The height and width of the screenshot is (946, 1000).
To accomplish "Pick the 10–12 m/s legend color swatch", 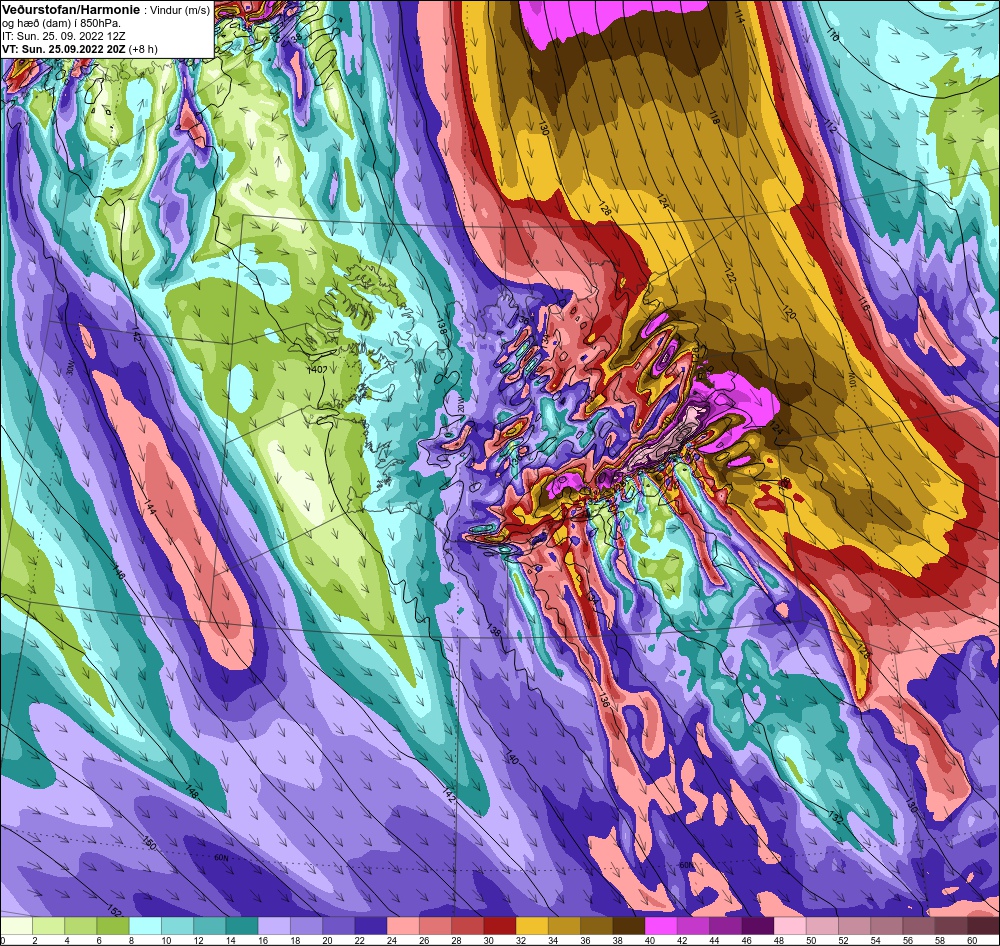I will pyautogui.click(x=177, y=926).
